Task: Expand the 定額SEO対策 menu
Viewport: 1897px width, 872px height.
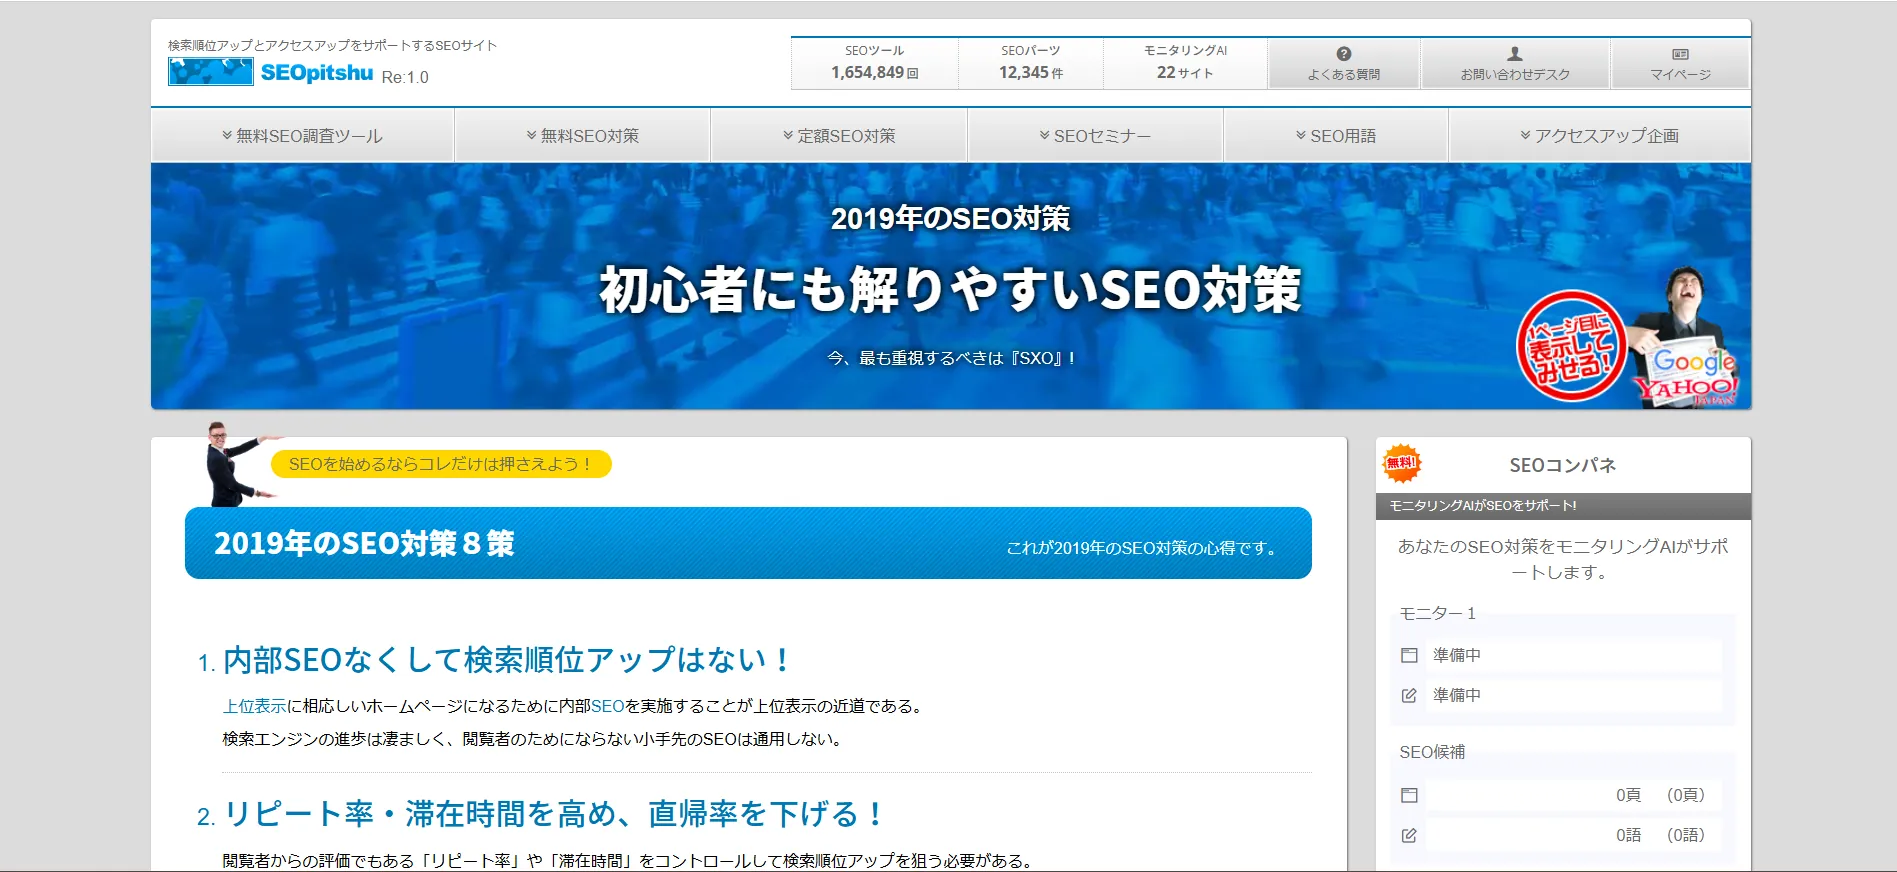Action: 839,136
